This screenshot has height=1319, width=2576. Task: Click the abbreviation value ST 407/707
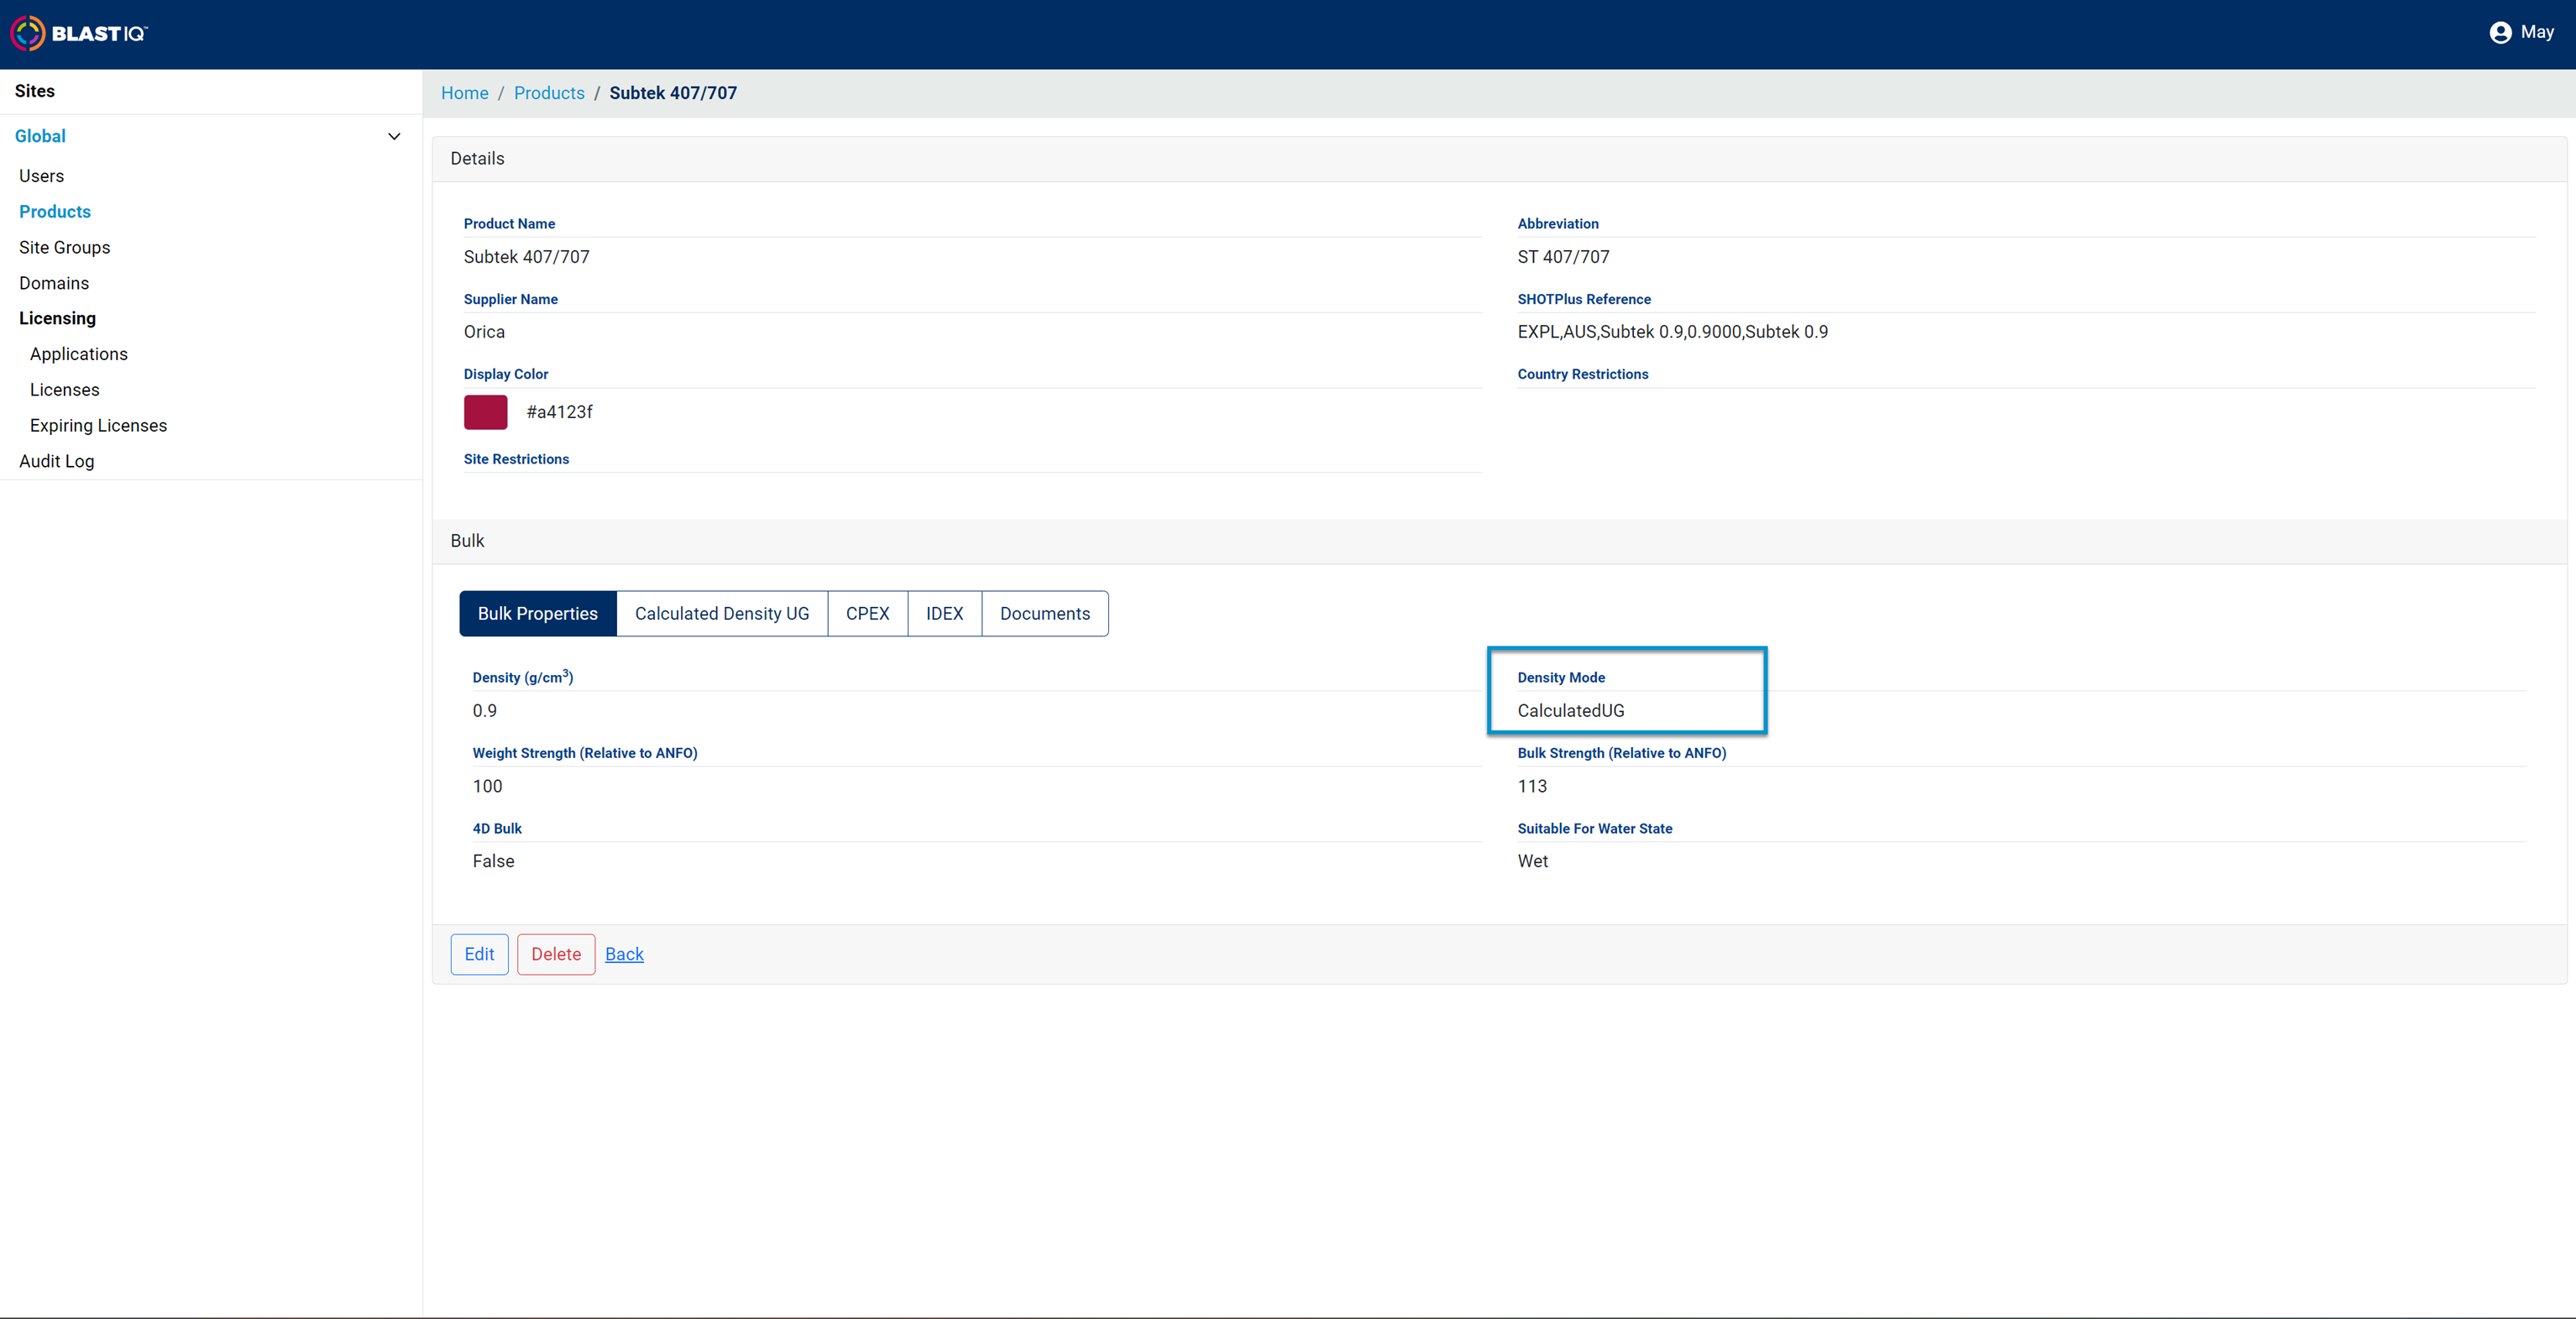click(x=1563, y=257)
